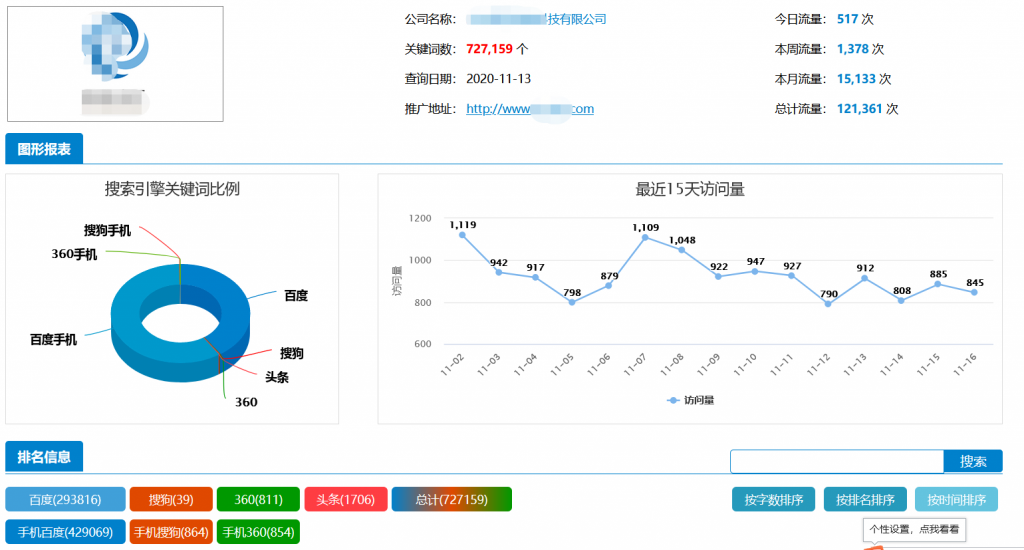Click this week's traffic value 1,378
Viewport: 1024px width, 550px height.
[853, 49]
